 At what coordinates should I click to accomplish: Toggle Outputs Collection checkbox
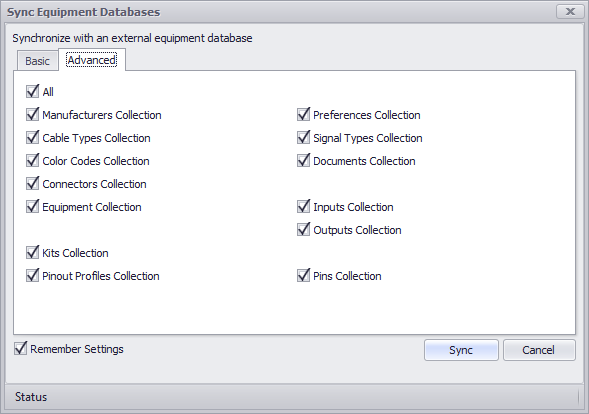pos(304,230)
